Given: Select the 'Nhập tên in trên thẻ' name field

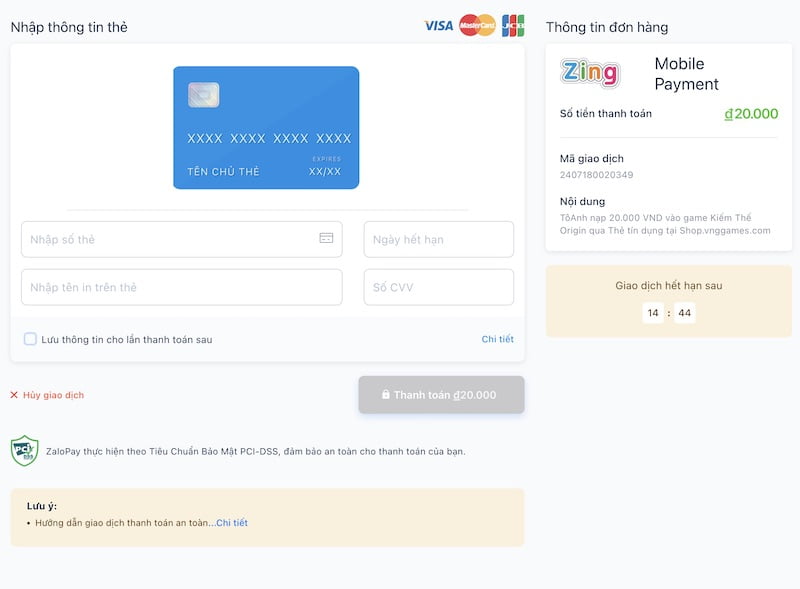Looking at the screenshot, I should (x=181, y=287).
